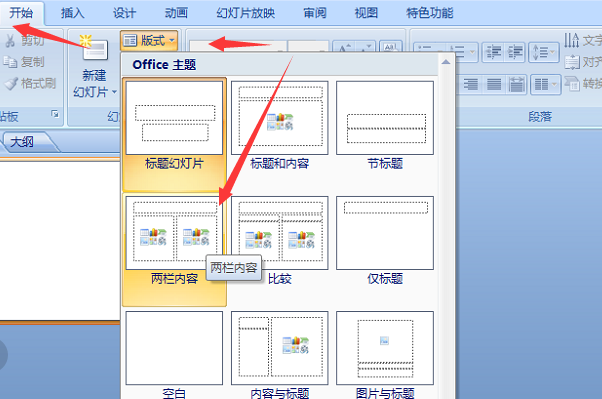Open the 幻灯片放映 ribbon tab
The width and height of the screenshot is (602, 399).
246,13
